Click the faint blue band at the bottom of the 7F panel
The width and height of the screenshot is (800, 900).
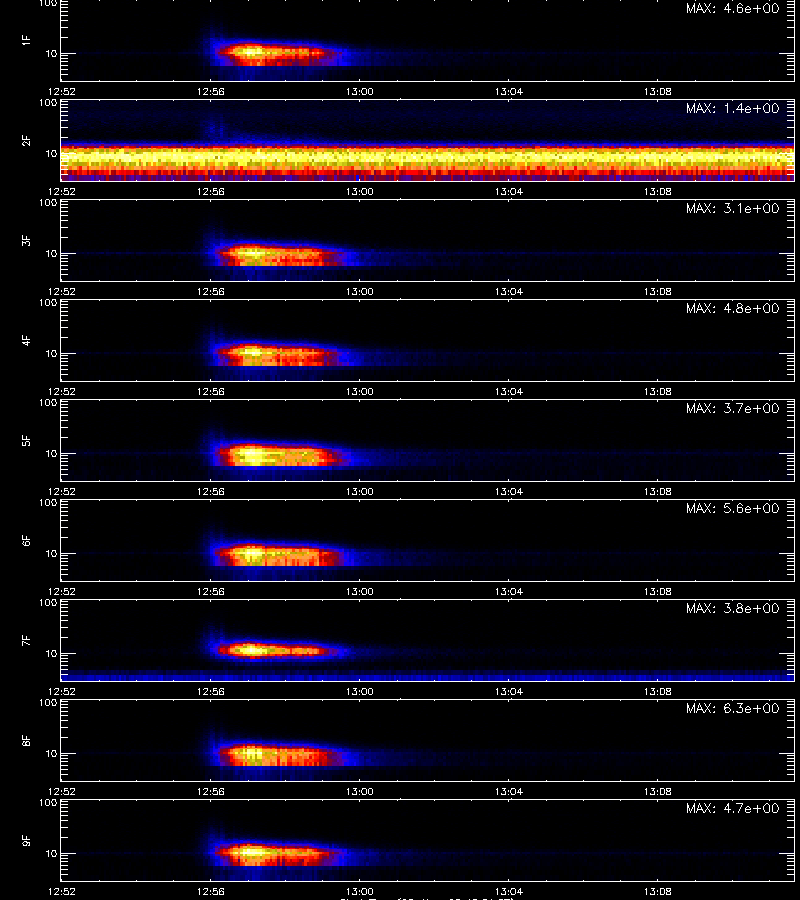[x=428, y=675]
